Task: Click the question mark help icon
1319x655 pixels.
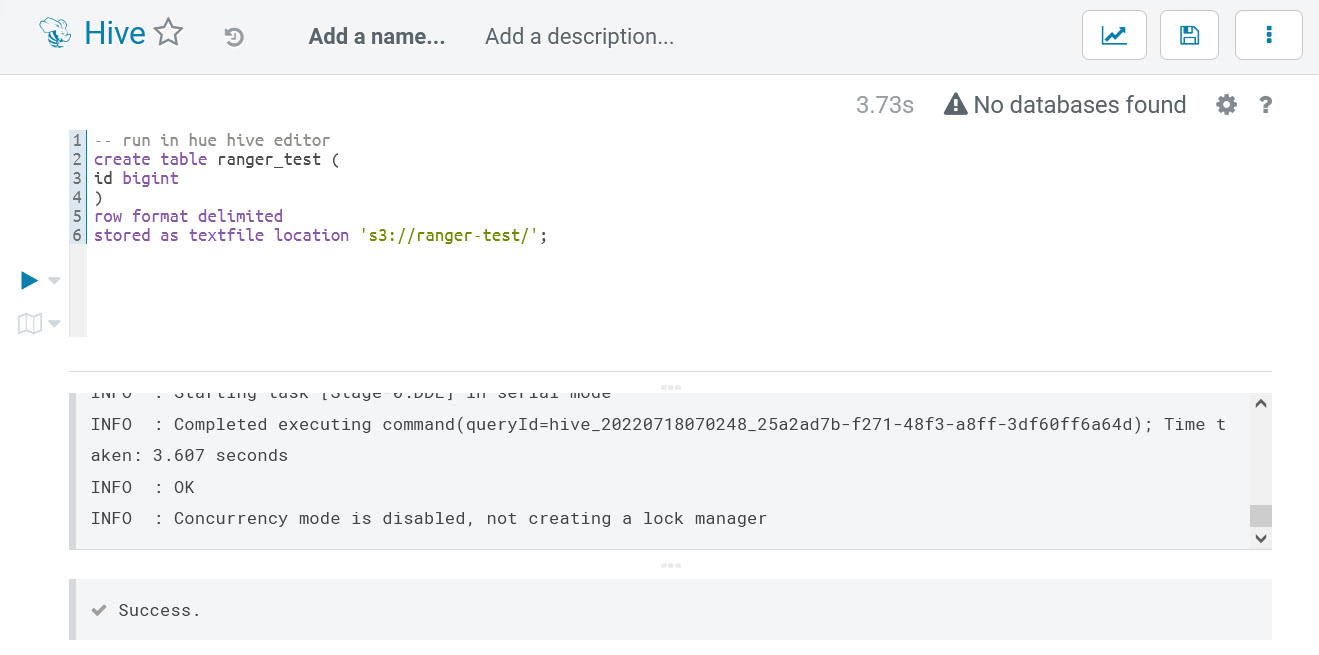Action: (x=1265, y=105)
